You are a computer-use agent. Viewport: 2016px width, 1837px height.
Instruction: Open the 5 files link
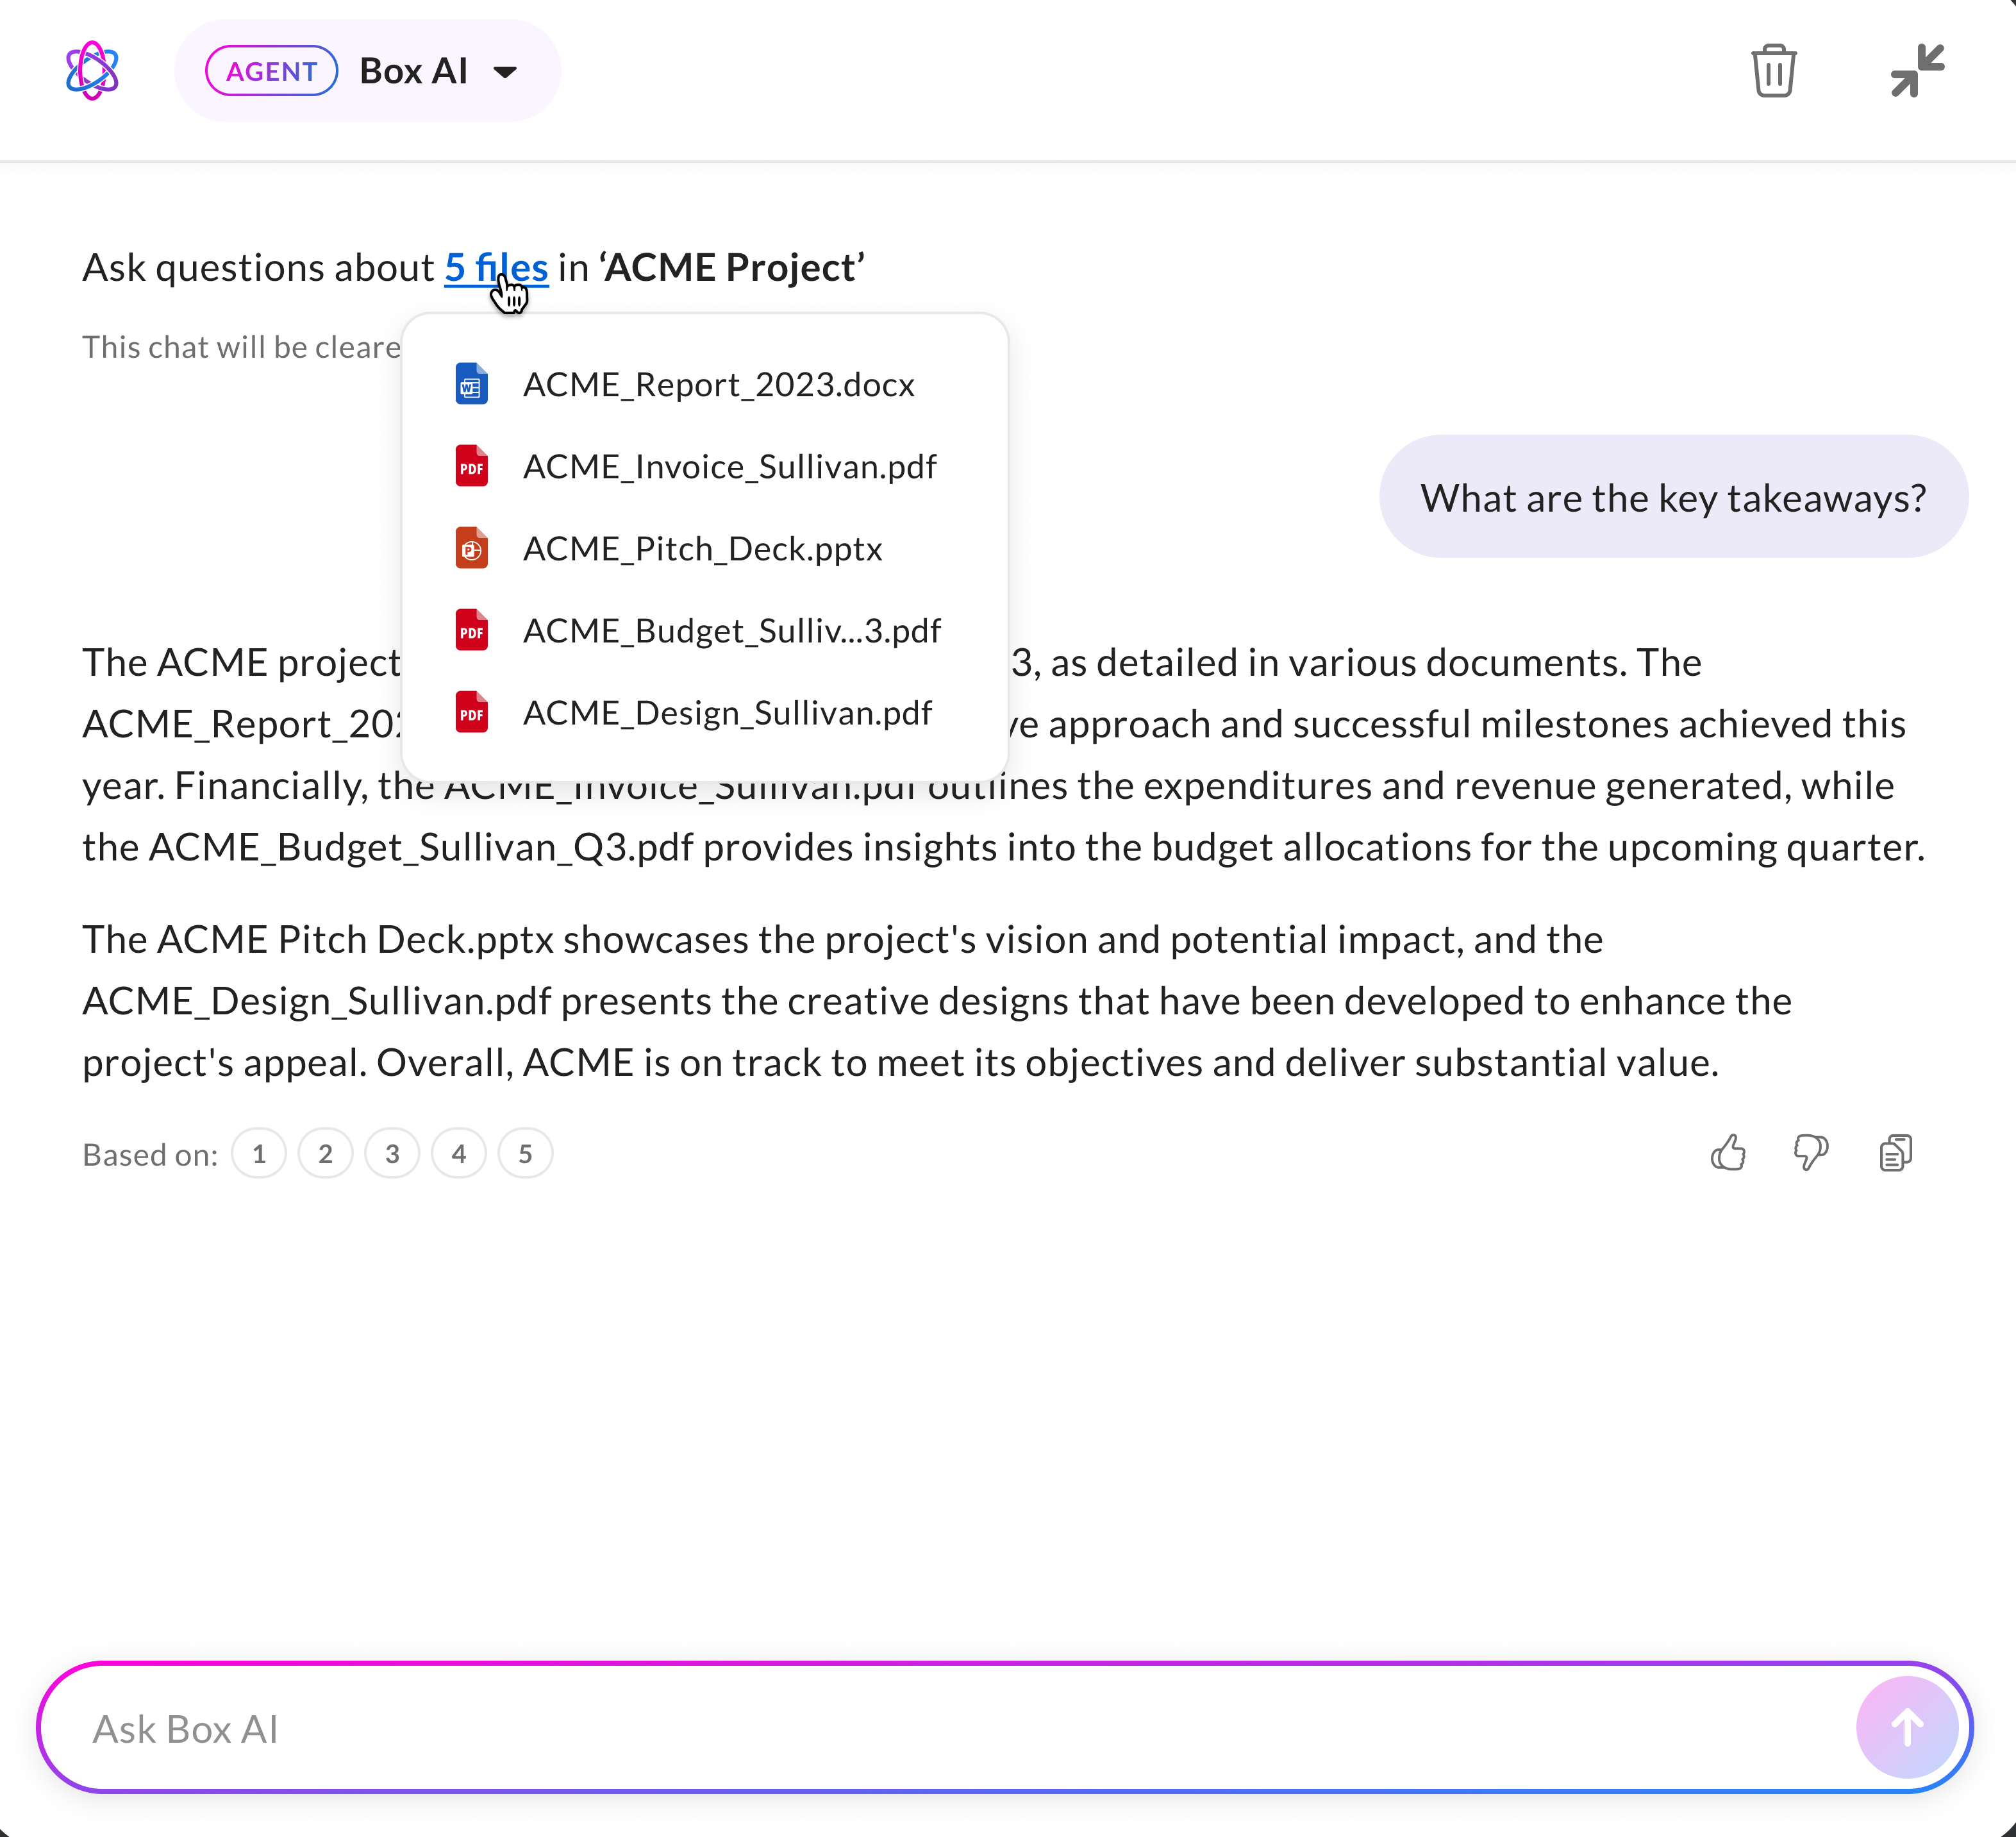pyautogui.click(x=496, y=268)
